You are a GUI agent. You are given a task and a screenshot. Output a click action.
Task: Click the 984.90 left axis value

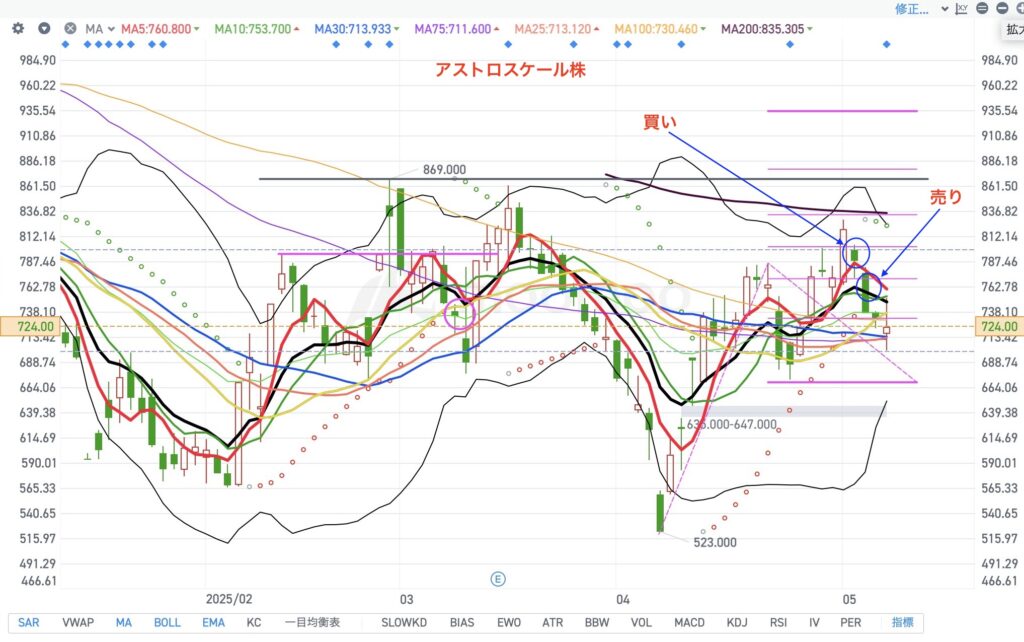pos(38,60)
